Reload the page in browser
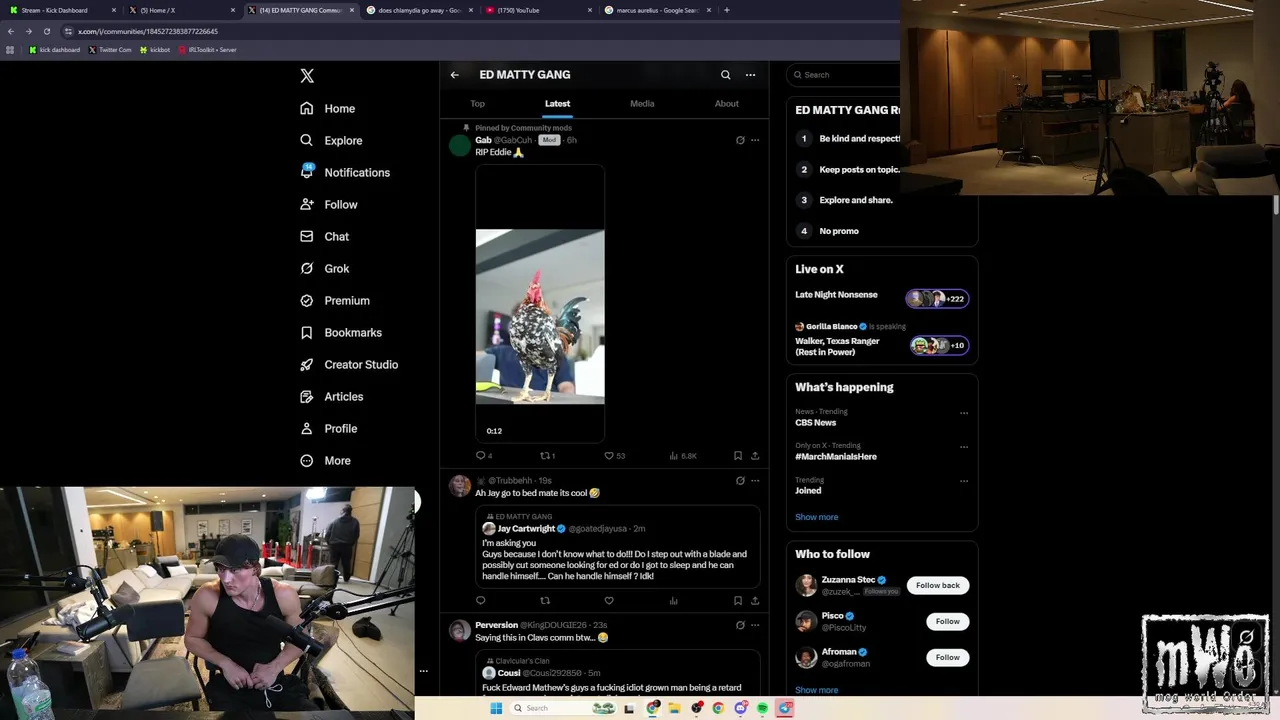Image resolution: width=1280 pixels, height=720 pixels. pyautogui.click(x=46, y=31)
